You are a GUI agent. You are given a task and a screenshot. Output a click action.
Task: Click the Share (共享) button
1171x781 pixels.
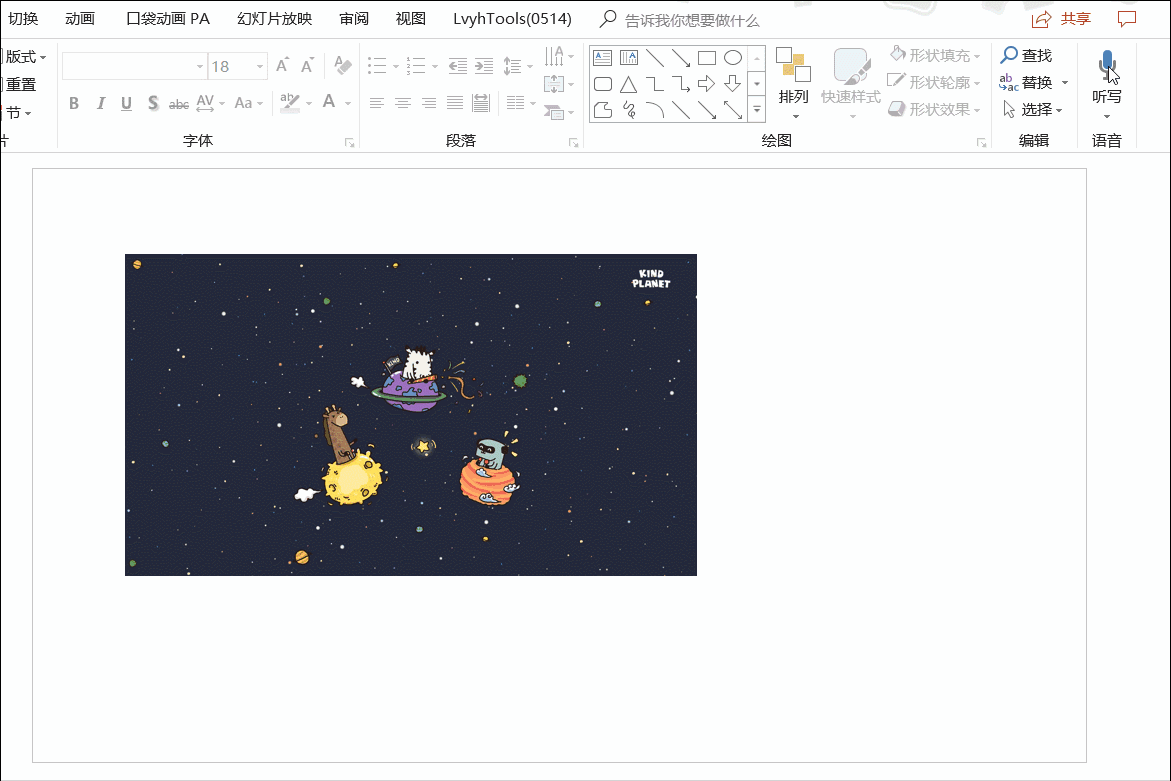click(1062, 19)
